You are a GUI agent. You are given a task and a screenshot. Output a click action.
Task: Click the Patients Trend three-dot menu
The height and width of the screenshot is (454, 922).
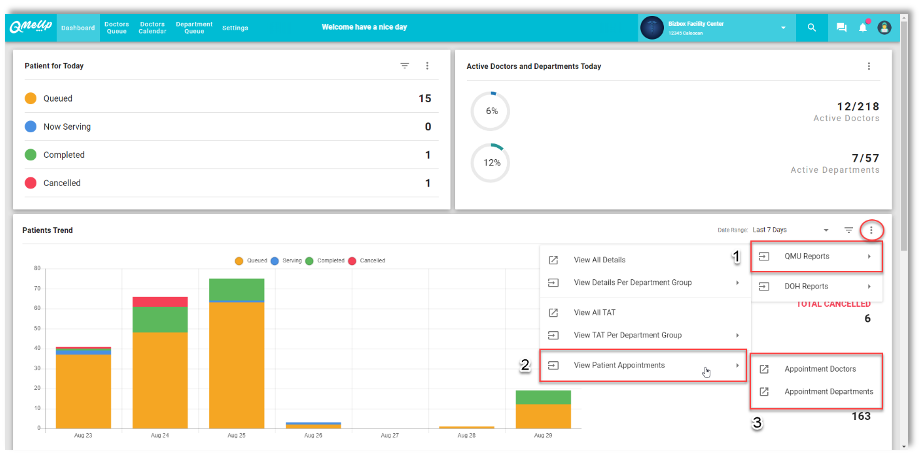click(871, 230)
